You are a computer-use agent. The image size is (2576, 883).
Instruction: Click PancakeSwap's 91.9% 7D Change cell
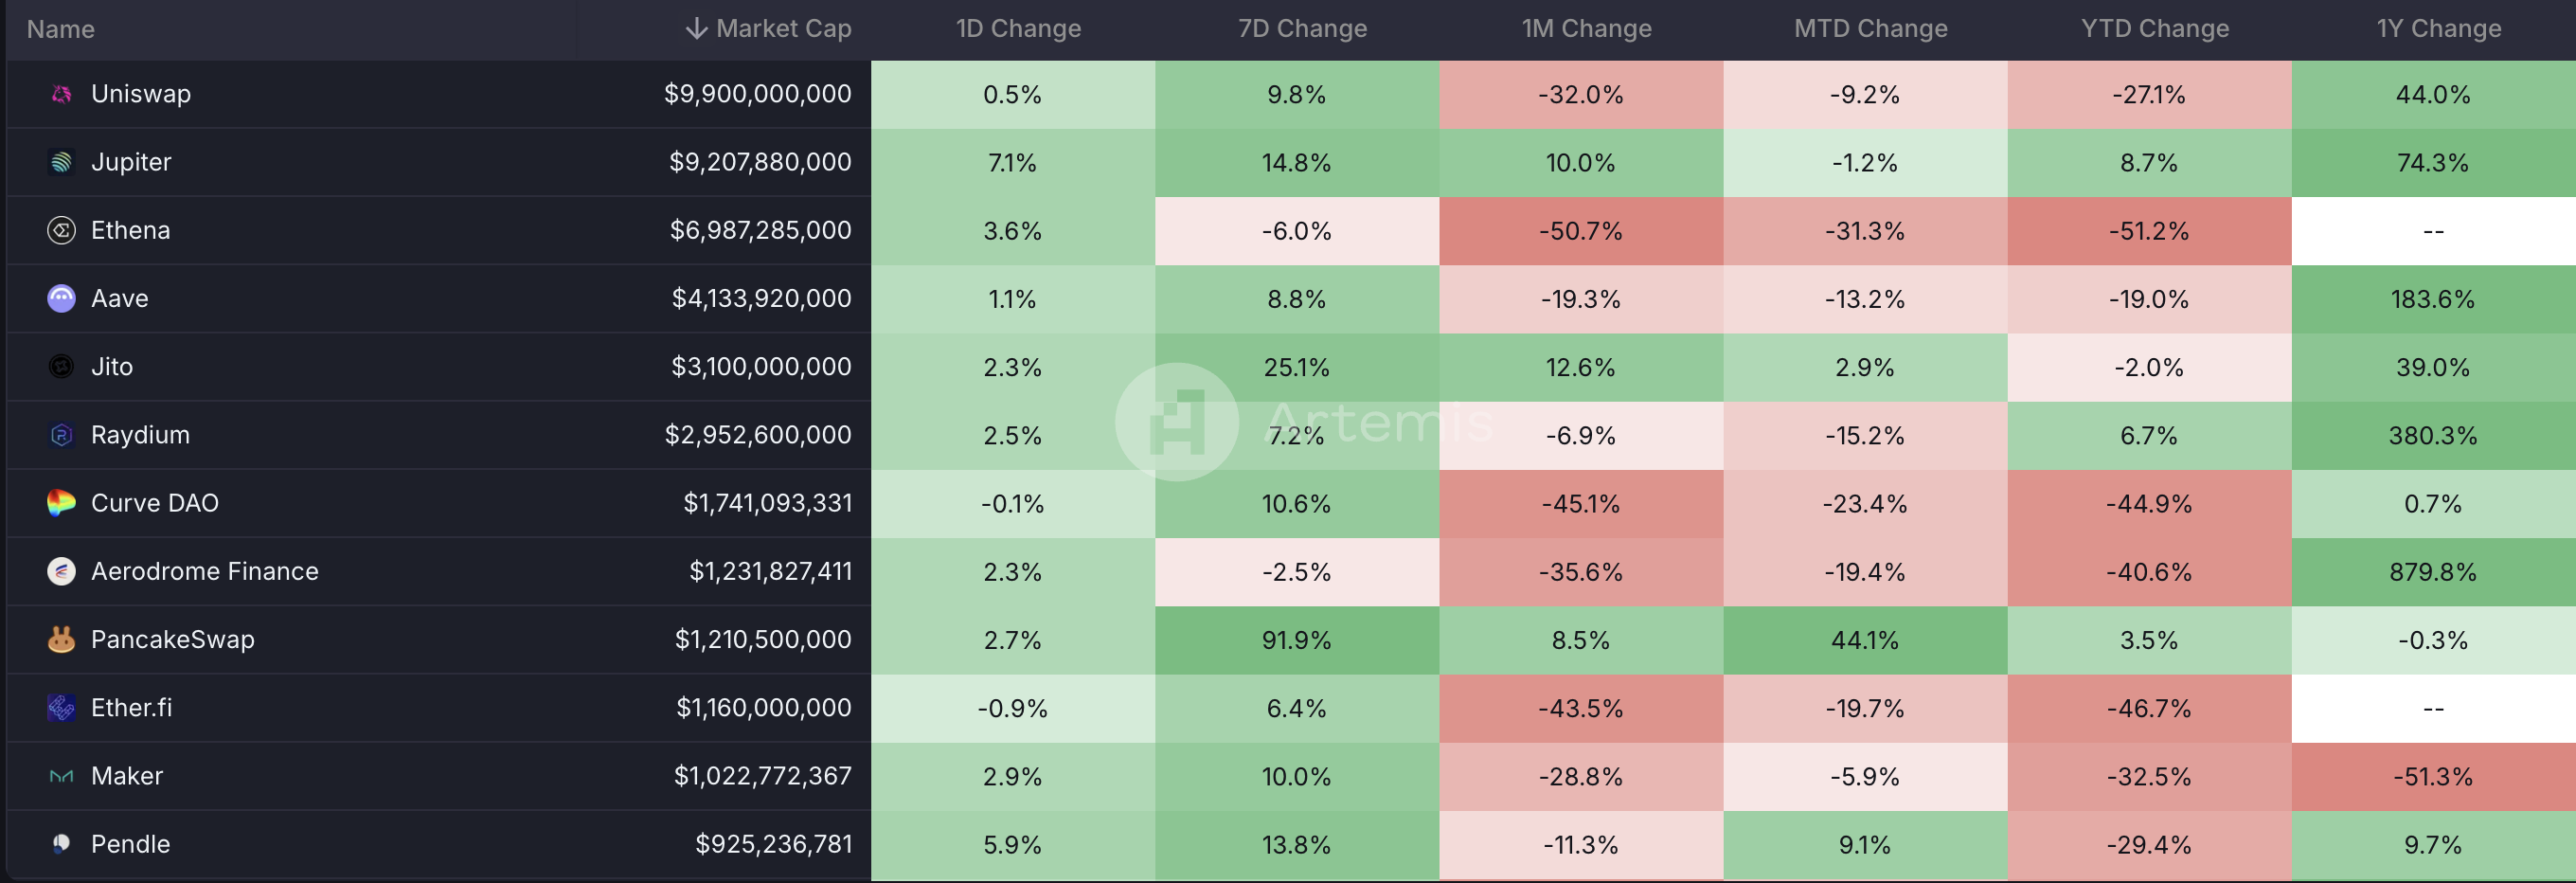click(1296, 640)
